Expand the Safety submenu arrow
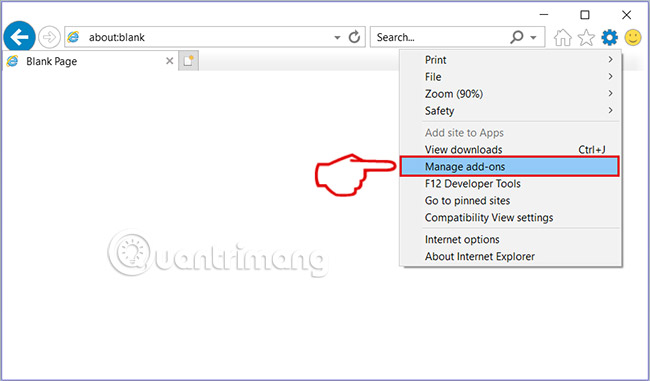 (610, 111)
